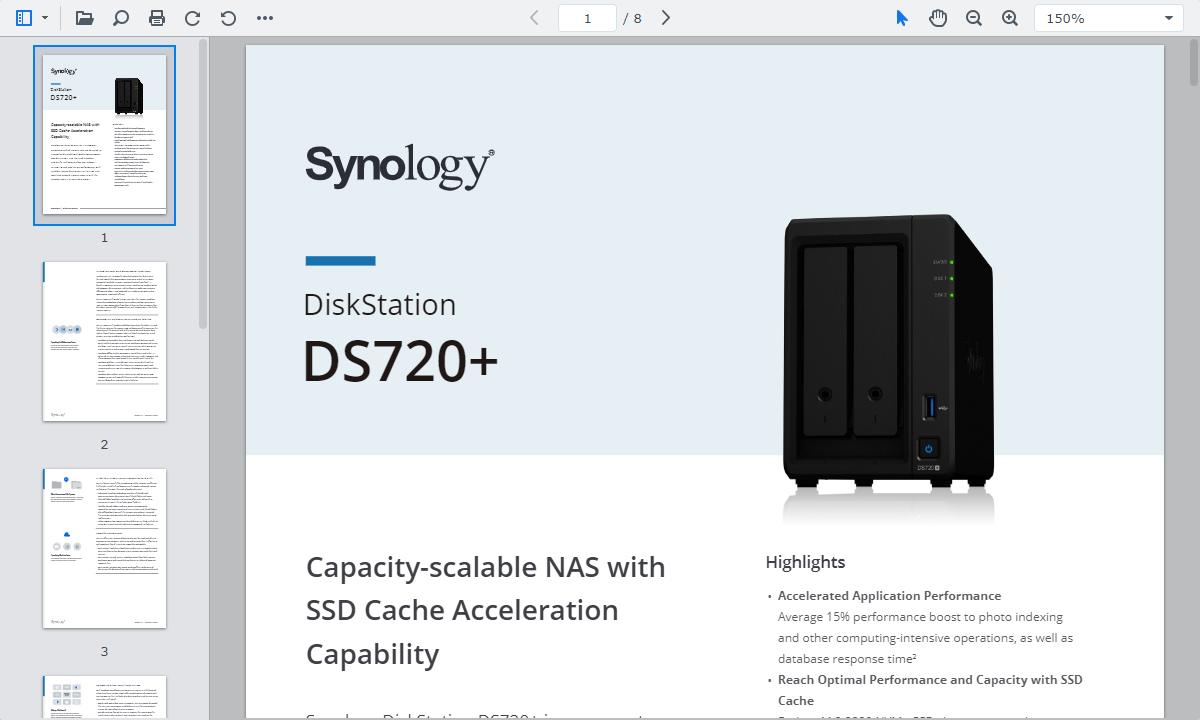This screenshot has width=1200, height=720.
Task: Rotate the page counterclockwise
Action: [x=226, y=17]
